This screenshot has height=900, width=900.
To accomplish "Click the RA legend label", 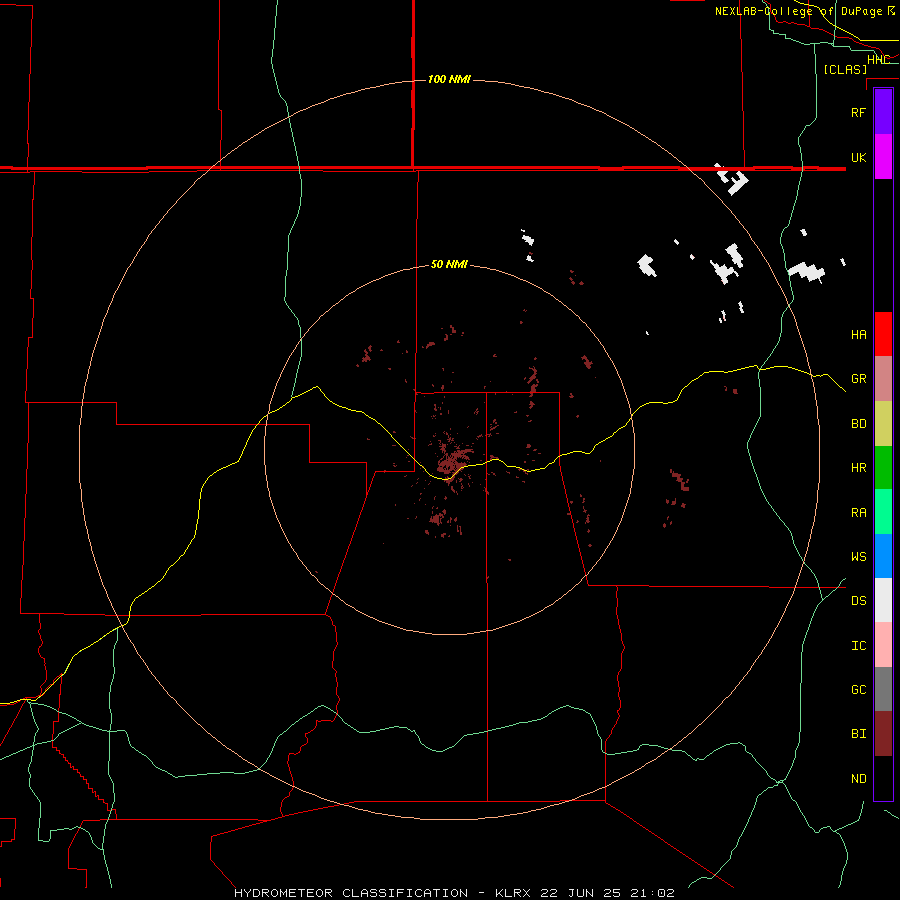I will click(x=858, y=513).
